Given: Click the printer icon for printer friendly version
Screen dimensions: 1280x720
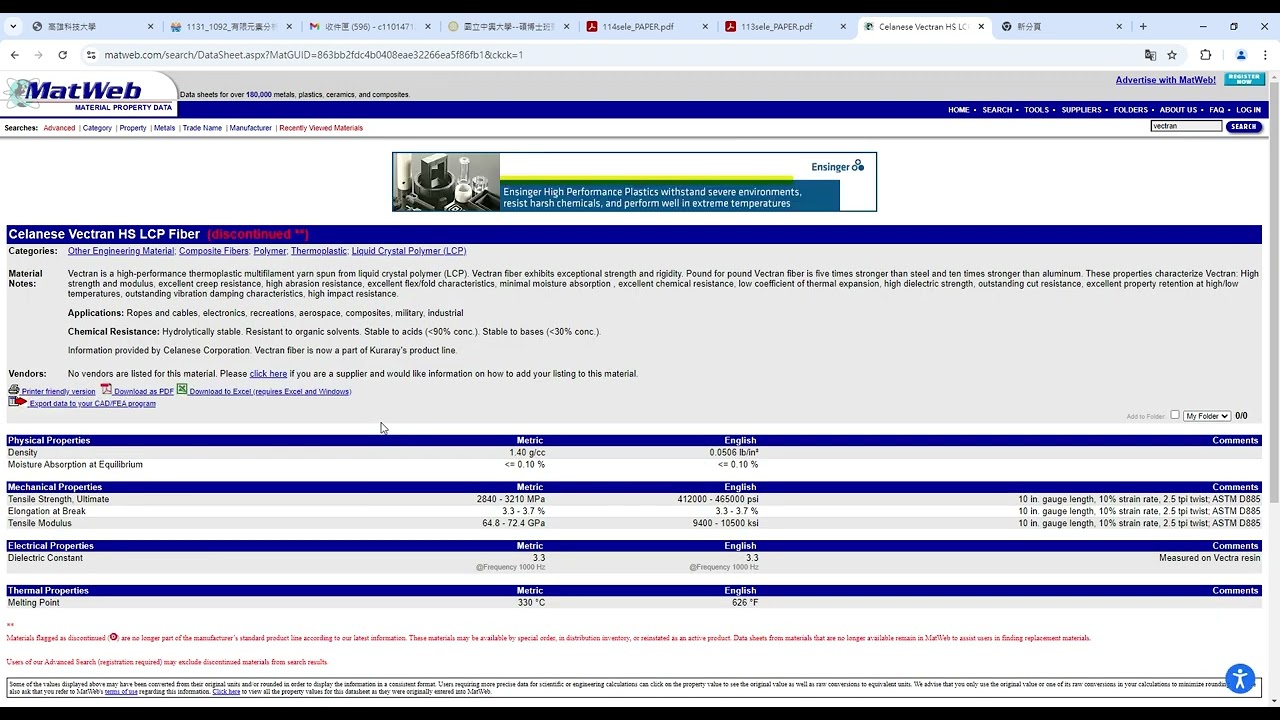Looking at the screenshot, I should [x=14, y=390].
